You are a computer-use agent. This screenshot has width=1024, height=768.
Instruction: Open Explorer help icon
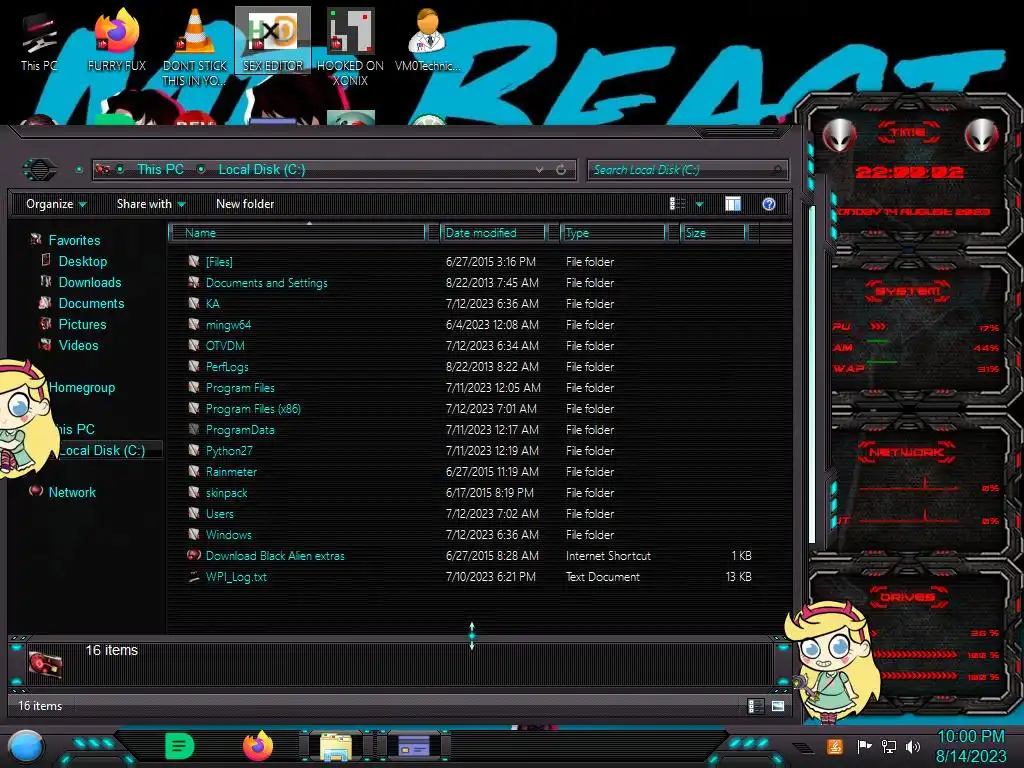pyautogui.click(x=769, y=204)
